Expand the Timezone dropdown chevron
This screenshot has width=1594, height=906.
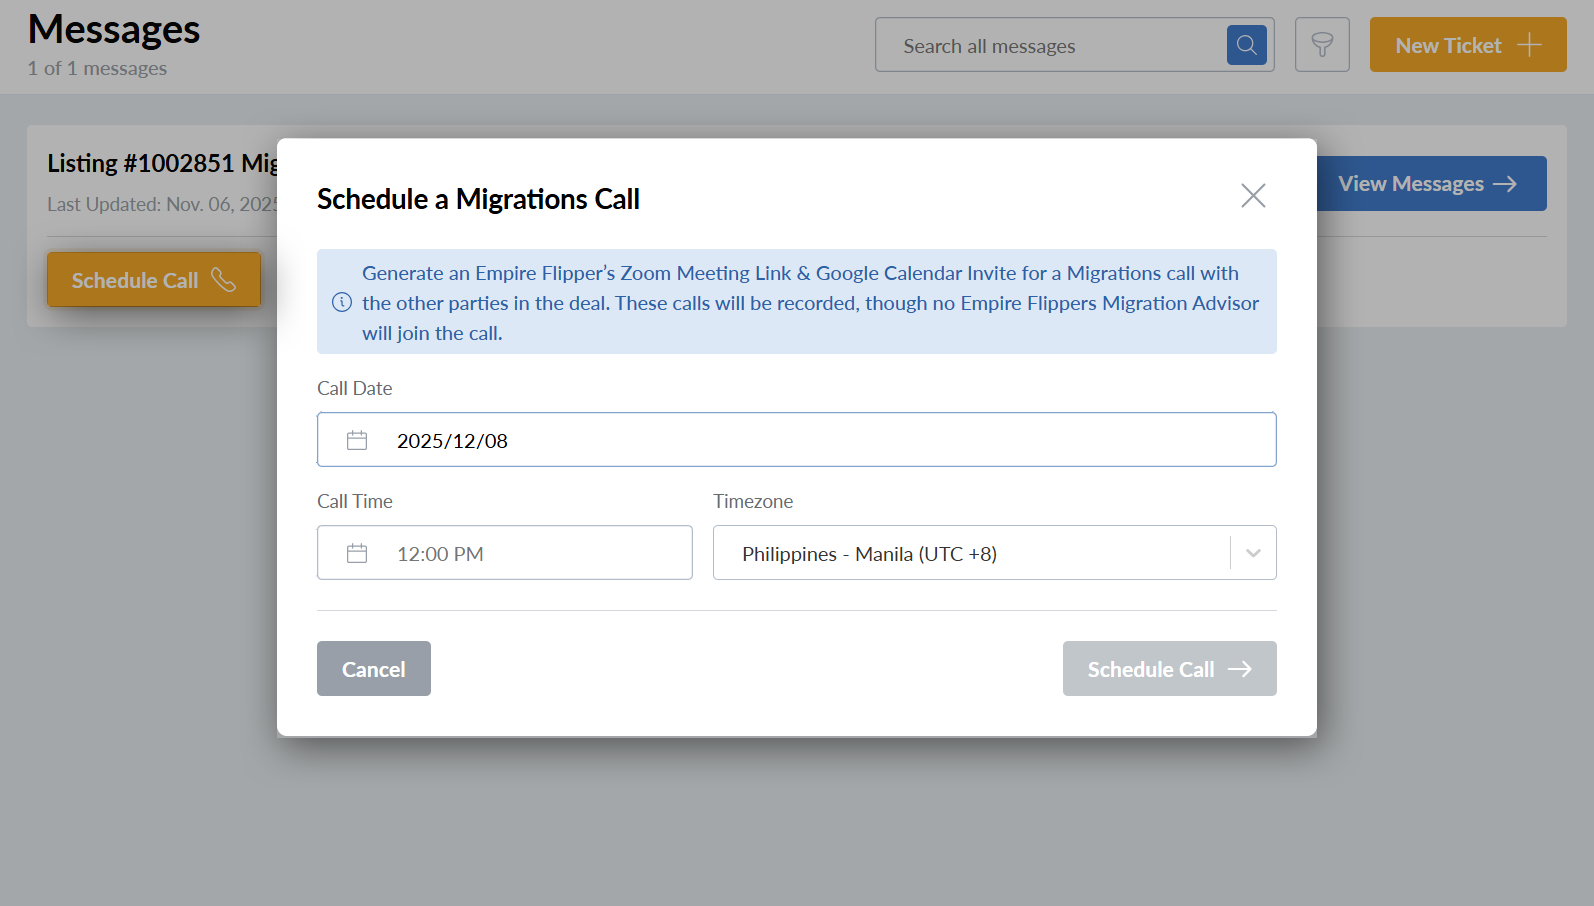[x=1253, y=553]
